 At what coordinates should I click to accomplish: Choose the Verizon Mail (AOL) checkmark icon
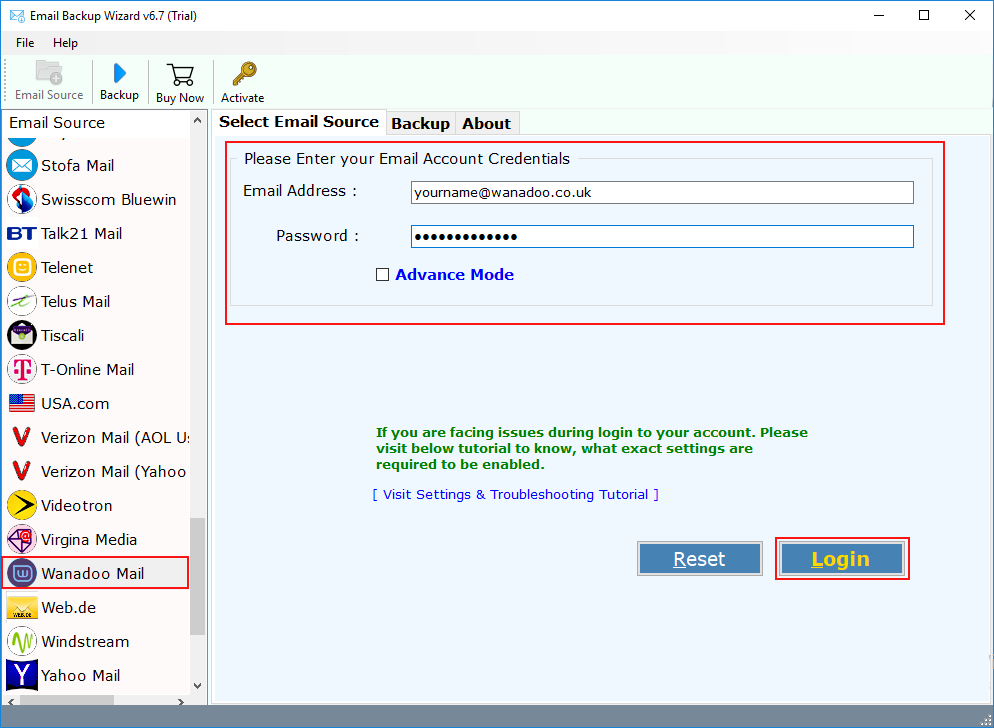pyautogui.click(x=22, y=438)
